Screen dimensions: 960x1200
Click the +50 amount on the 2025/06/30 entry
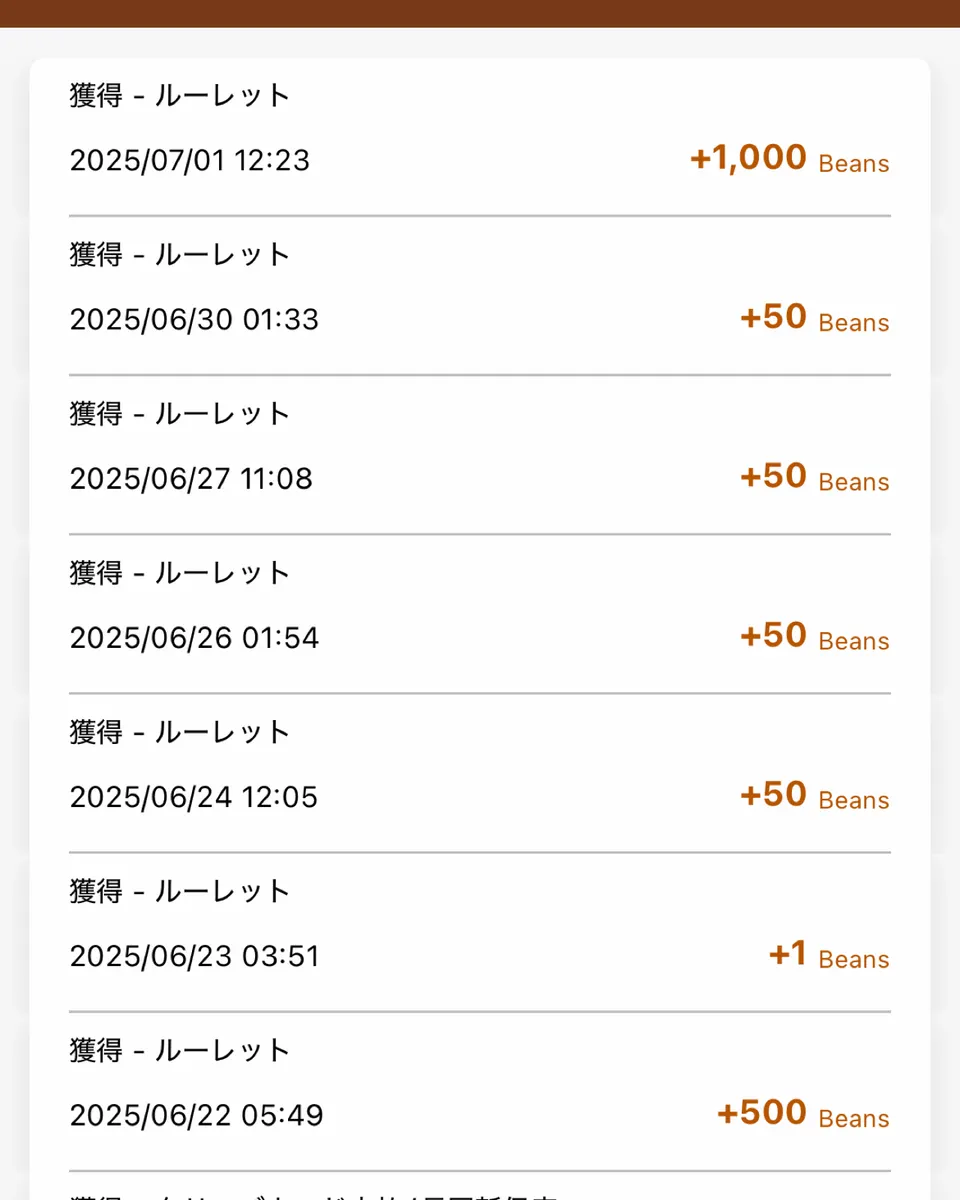coord(773,317)
